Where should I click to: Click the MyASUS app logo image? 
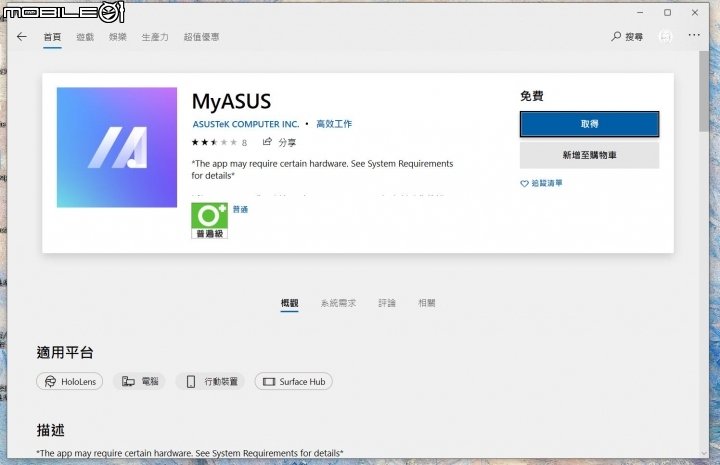coord(117,147)
